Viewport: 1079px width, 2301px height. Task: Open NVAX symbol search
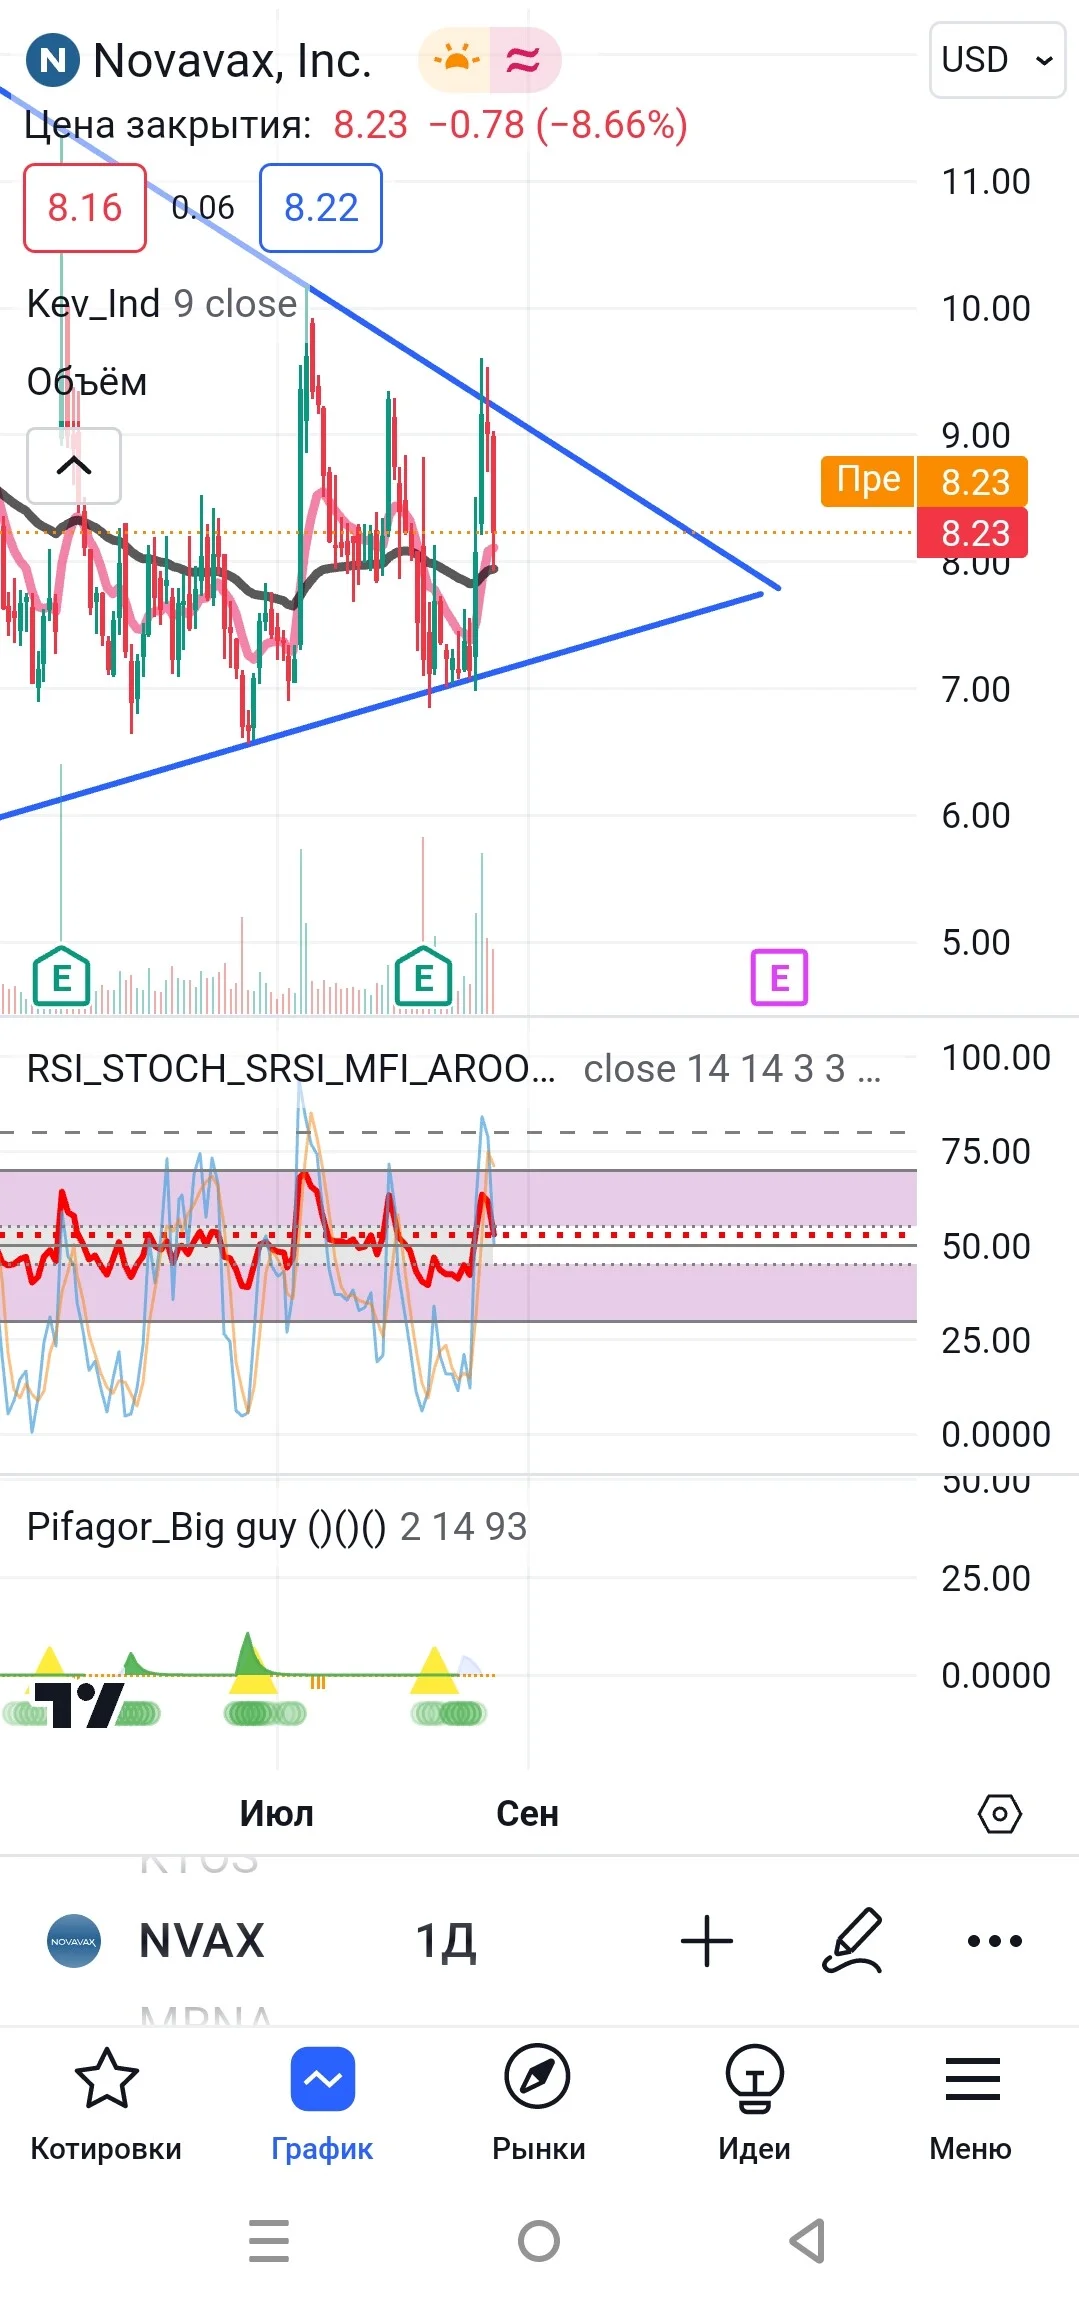tap(201, 1941)
